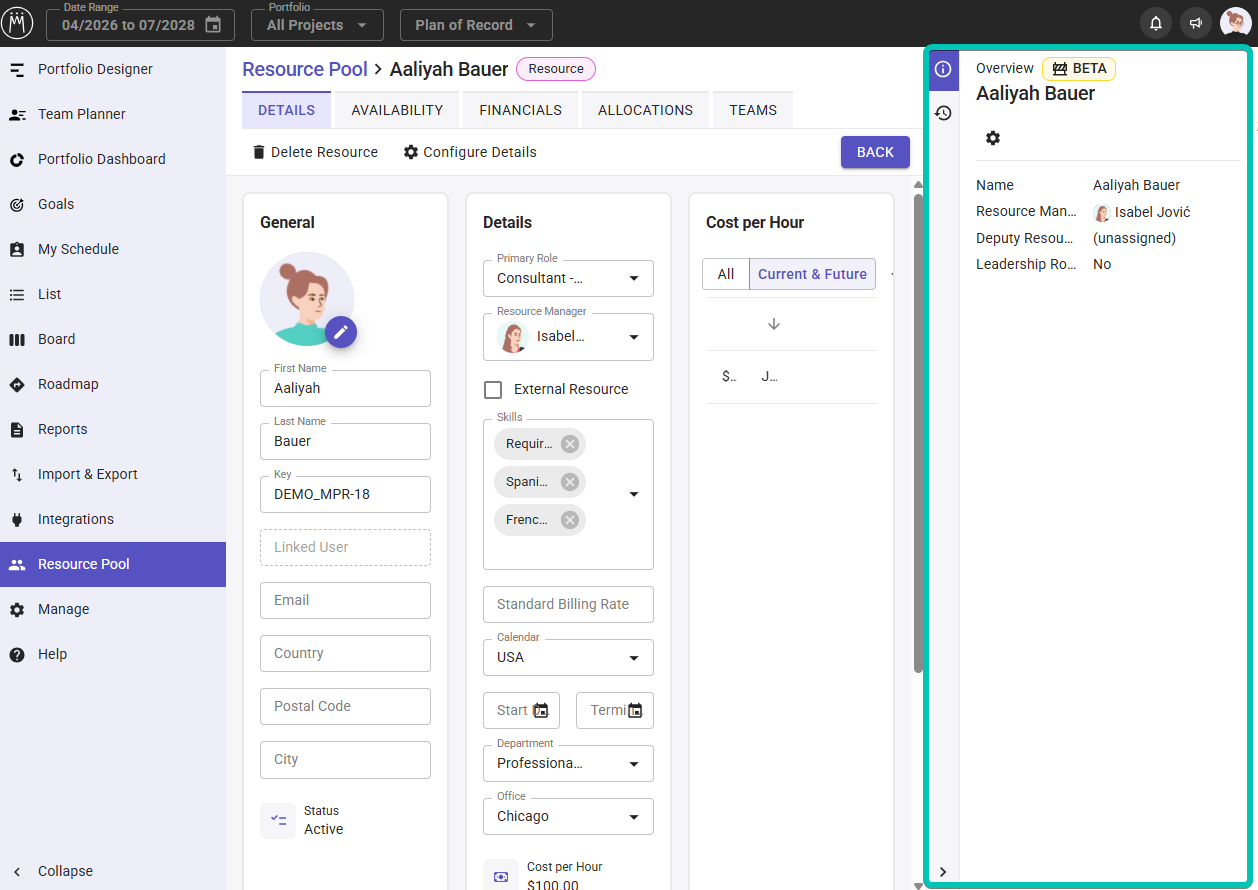
Task: Expand the Office Chicago dropdown
Action: (568, 816)
